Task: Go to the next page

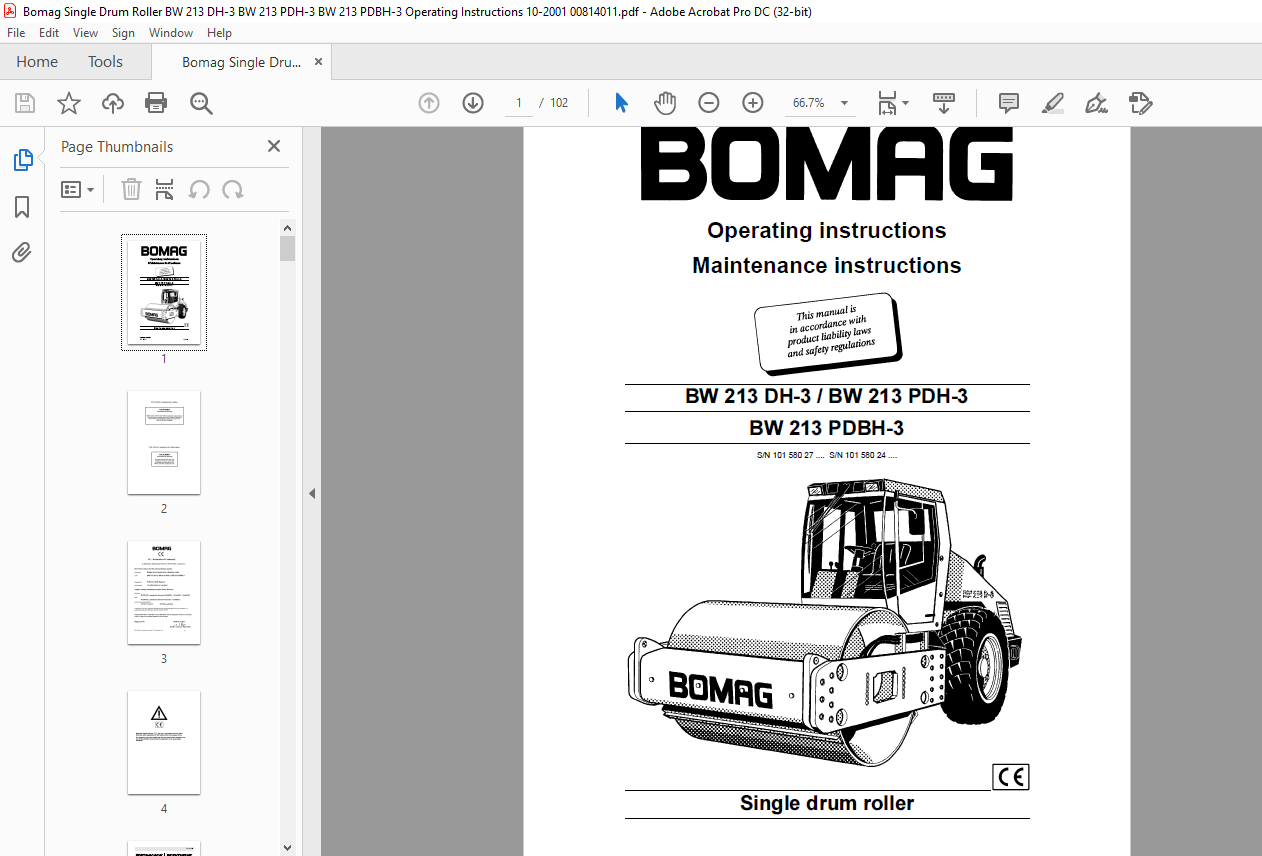Action: click(473, 103)
